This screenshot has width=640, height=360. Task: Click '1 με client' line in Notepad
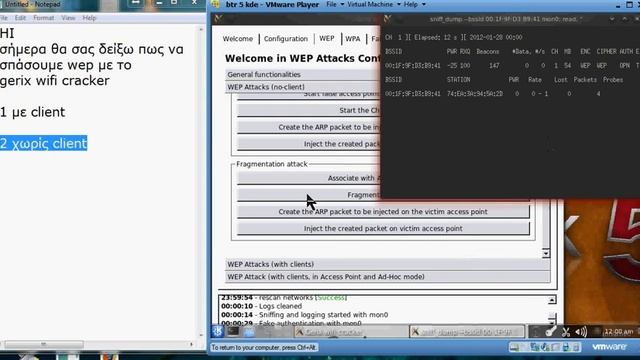[x=33, y=112]
